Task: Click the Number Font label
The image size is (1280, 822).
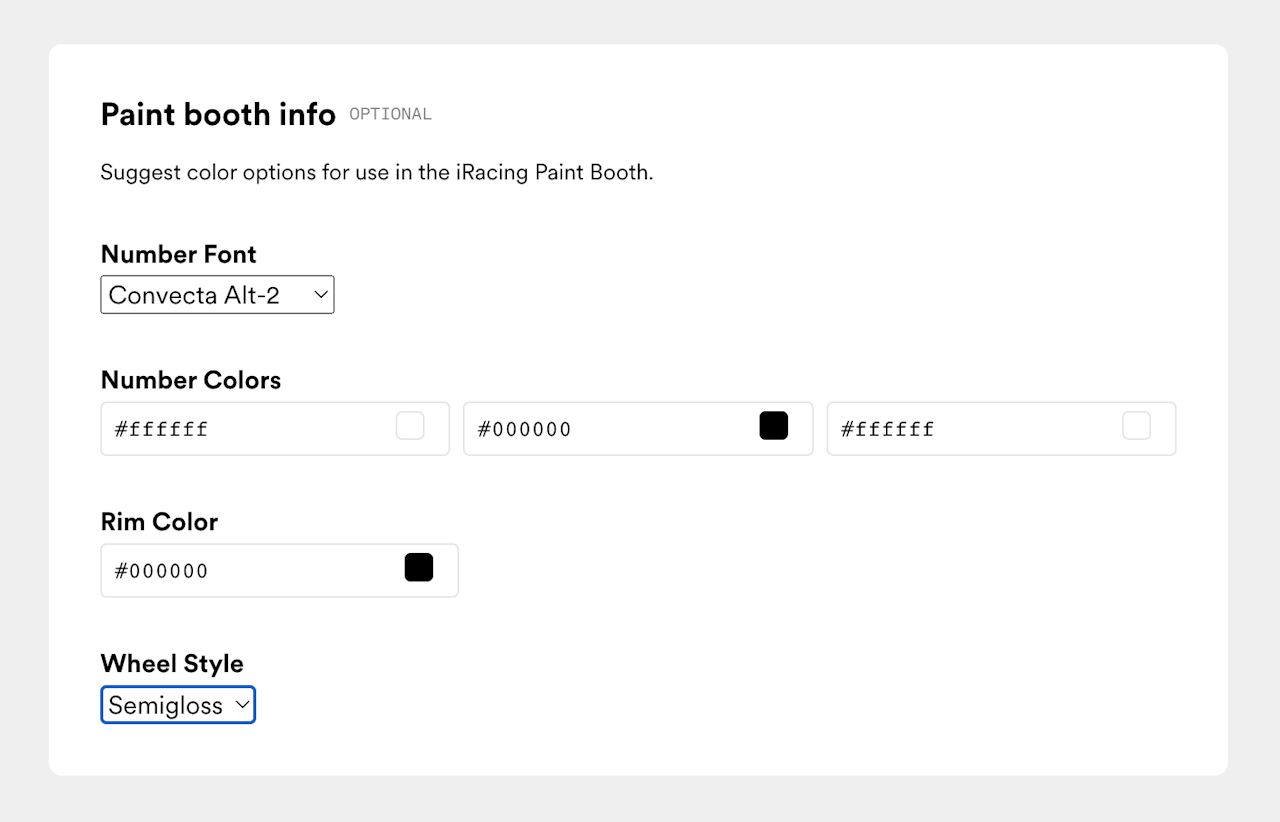Action: click(179, 254)
